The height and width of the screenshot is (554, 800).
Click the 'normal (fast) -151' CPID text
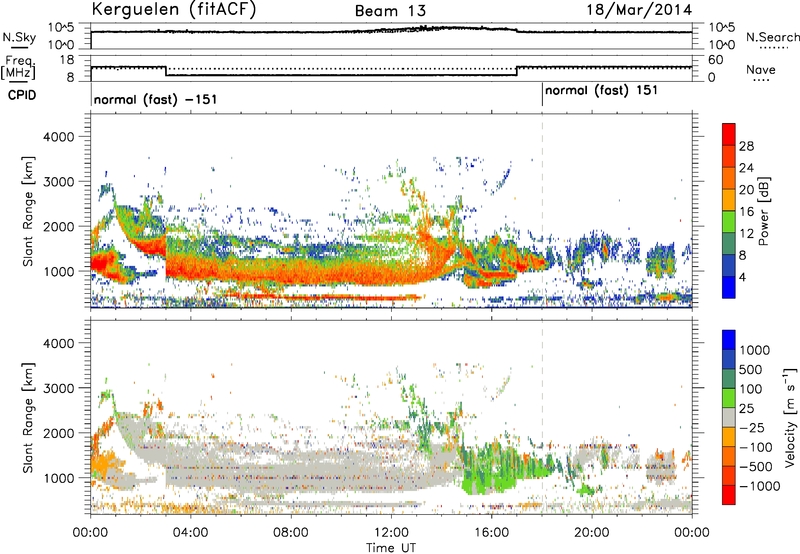[156, 99]
